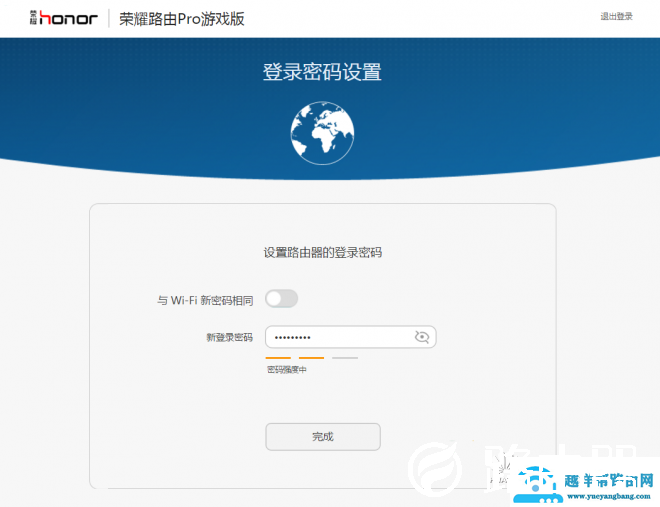
Task: Click the 新登录密码 field label
Action: click(x=229, y=337)
